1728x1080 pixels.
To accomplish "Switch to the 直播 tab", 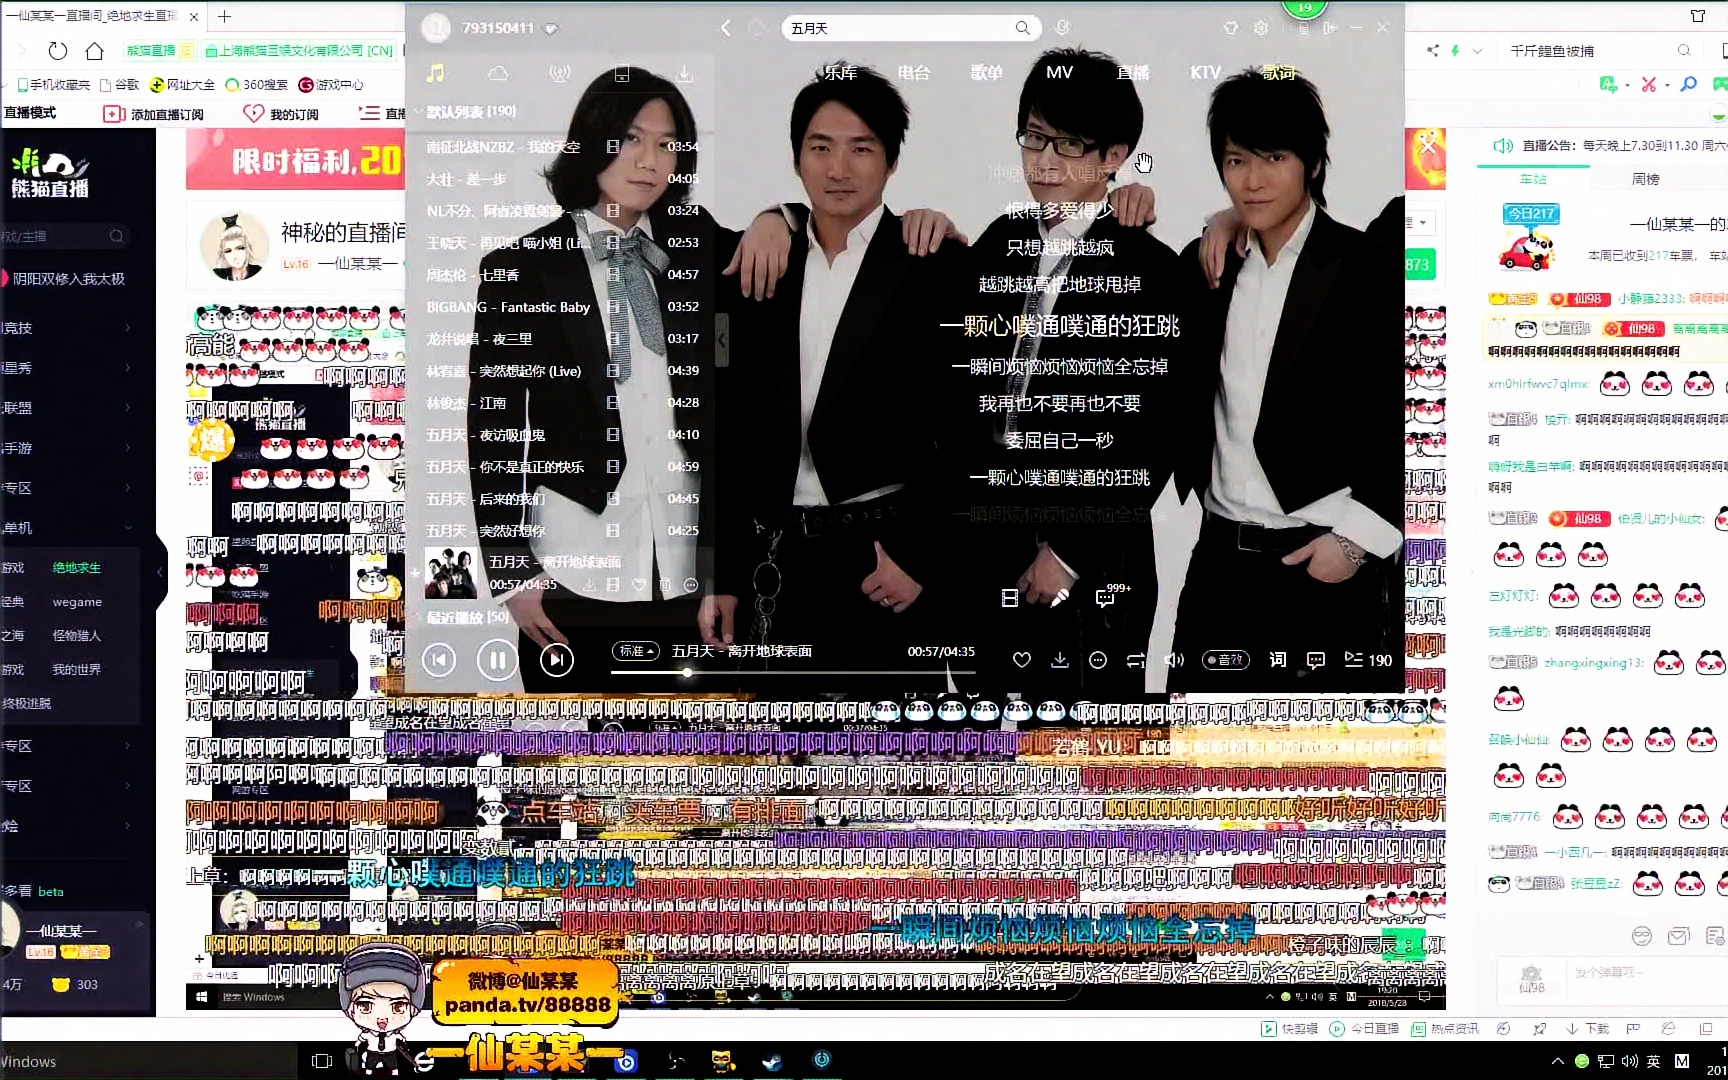I will click(1132, 72).
